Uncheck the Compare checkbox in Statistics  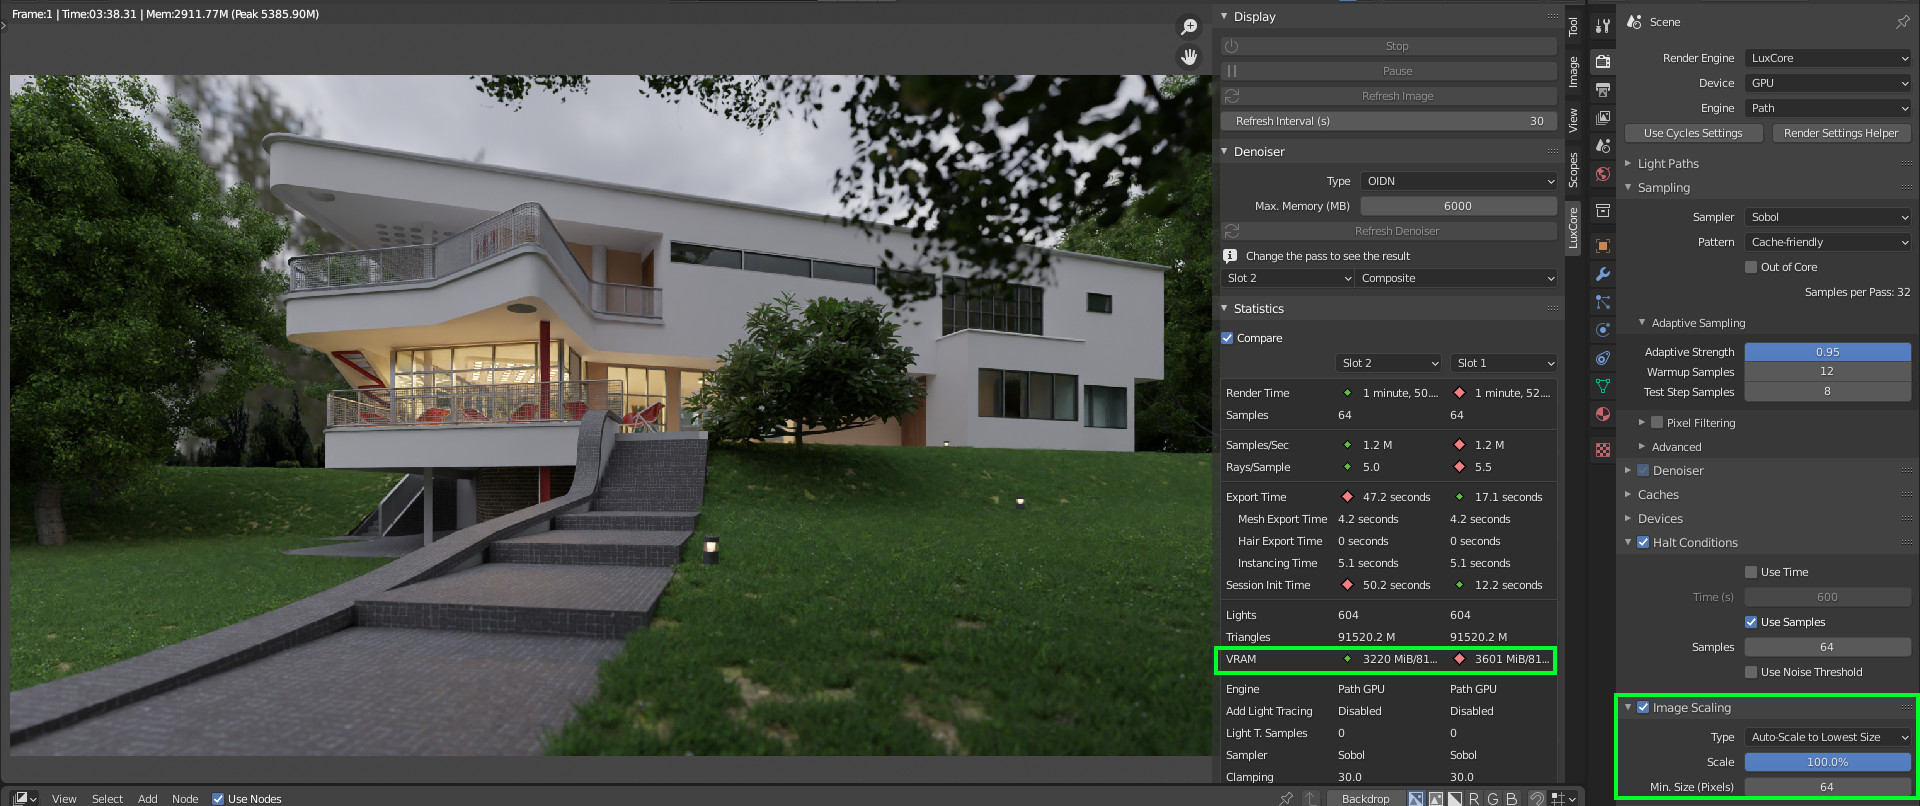(x=1227, y=338)
